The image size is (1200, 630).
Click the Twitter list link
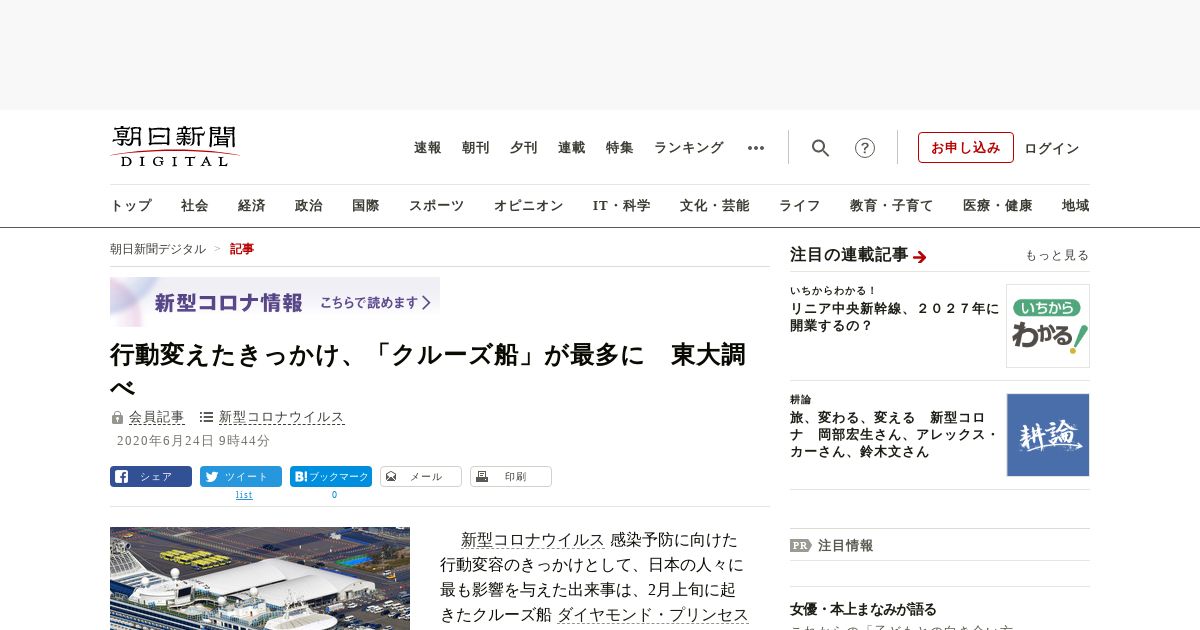(244, 495)
